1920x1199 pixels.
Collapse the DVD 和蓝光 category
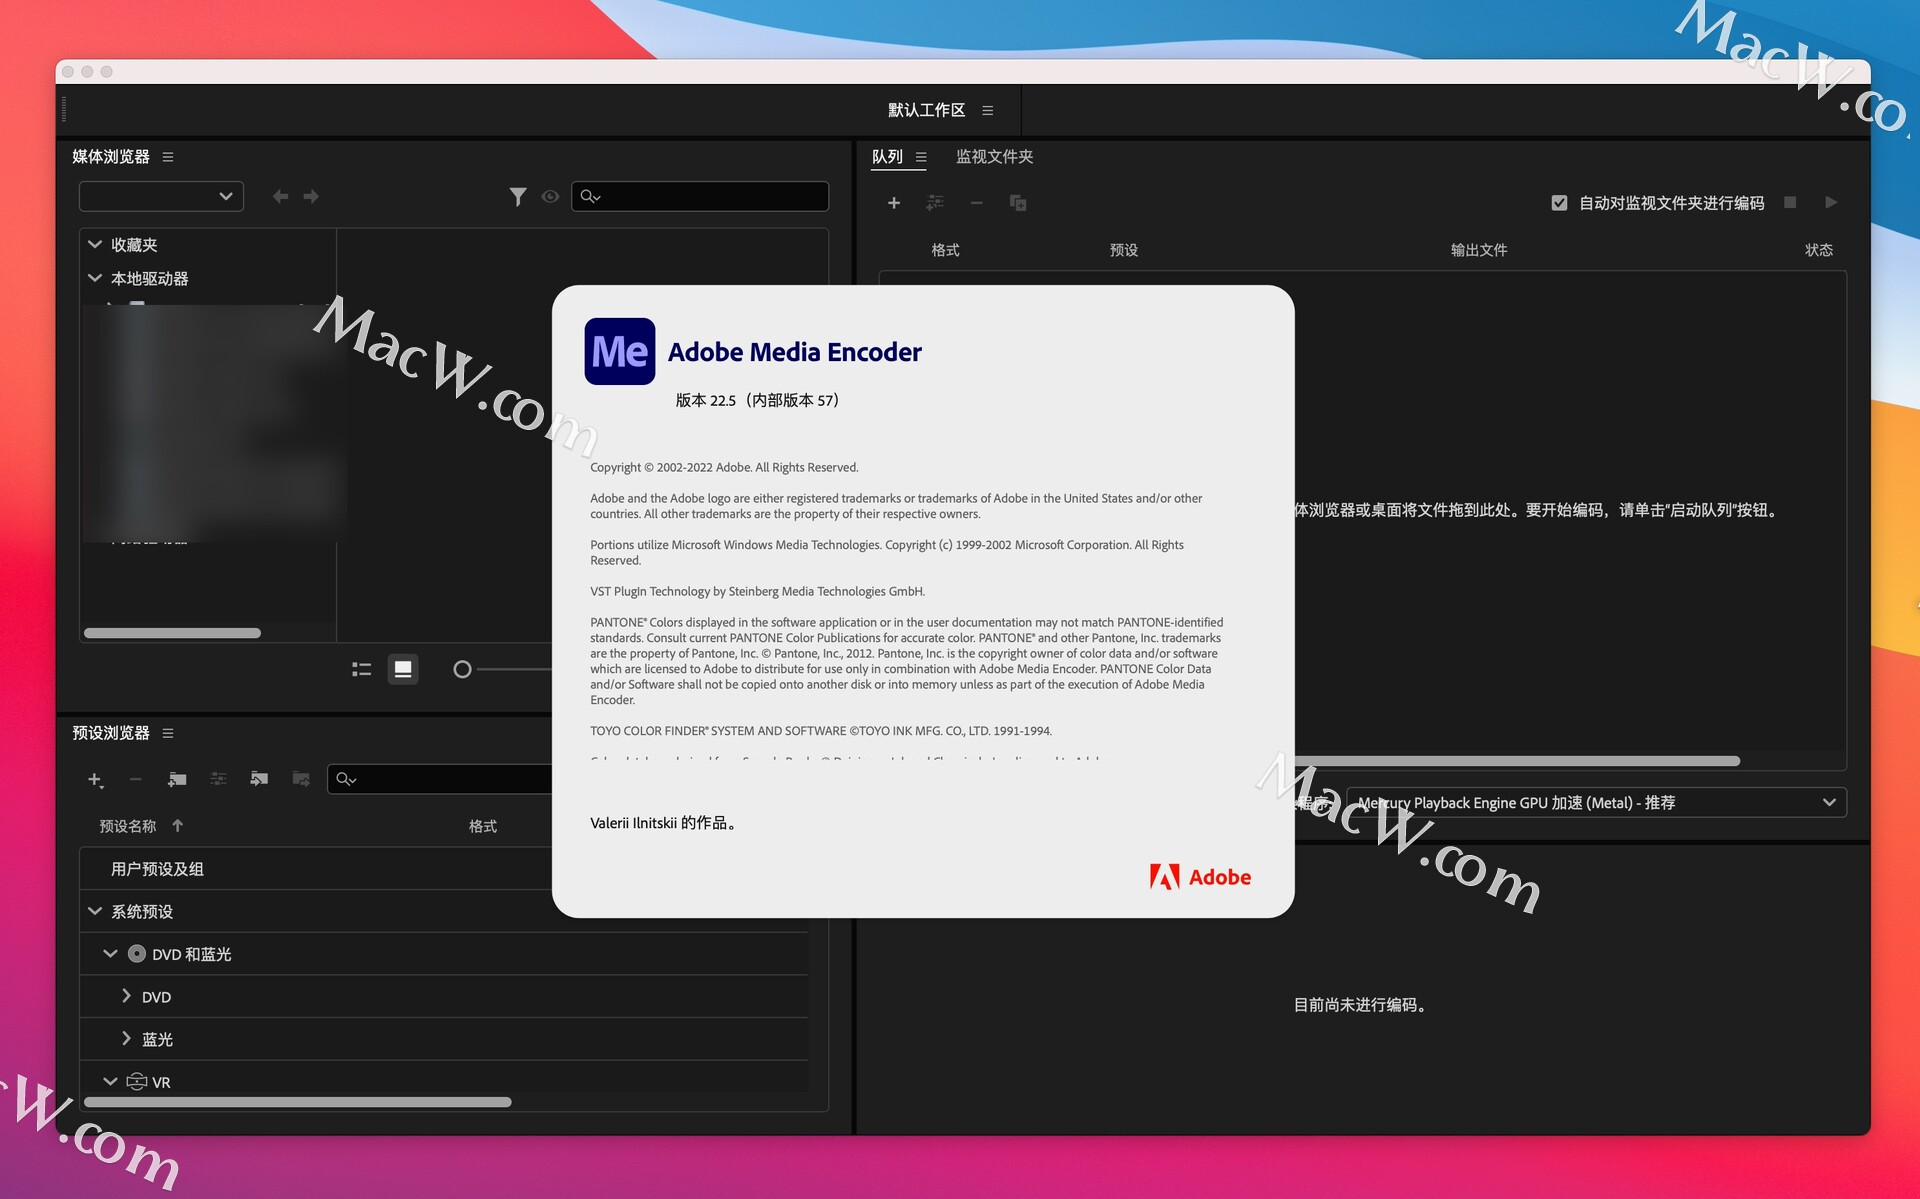[110, 954]
